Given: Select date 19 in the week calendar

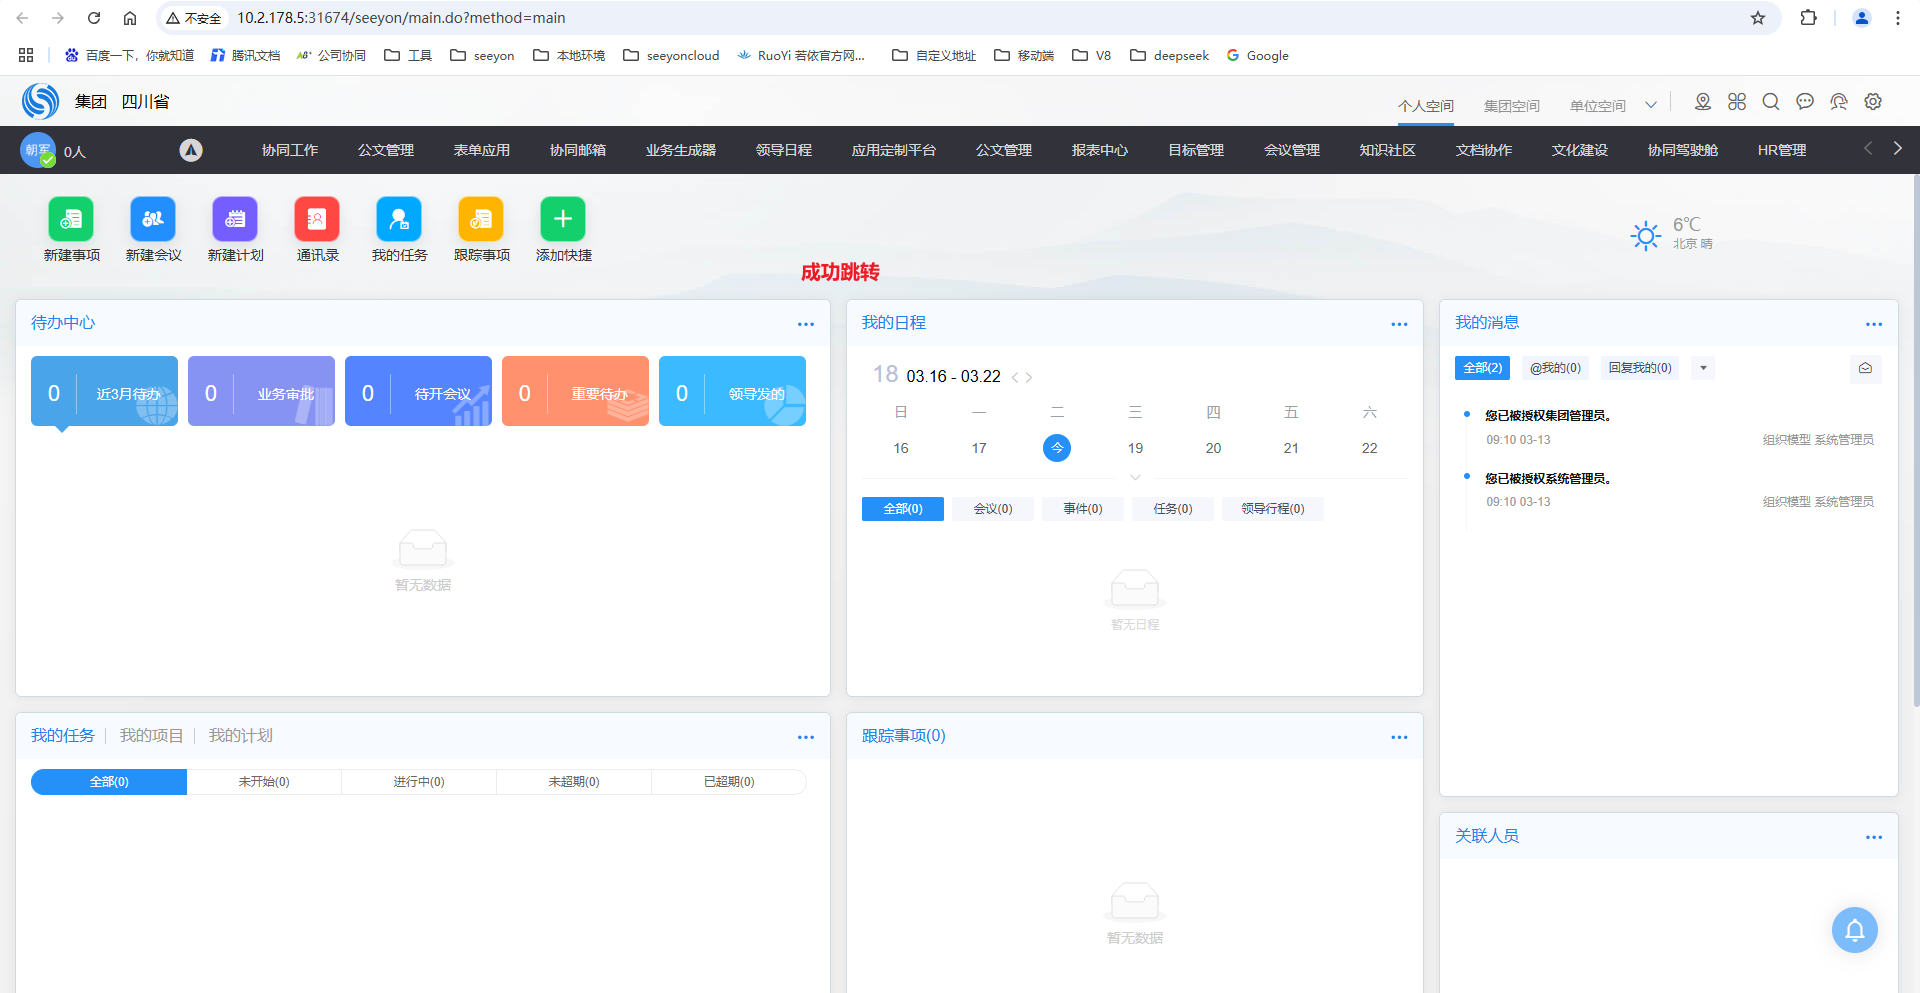Looking at the screenshot, I should (1135, 448).
